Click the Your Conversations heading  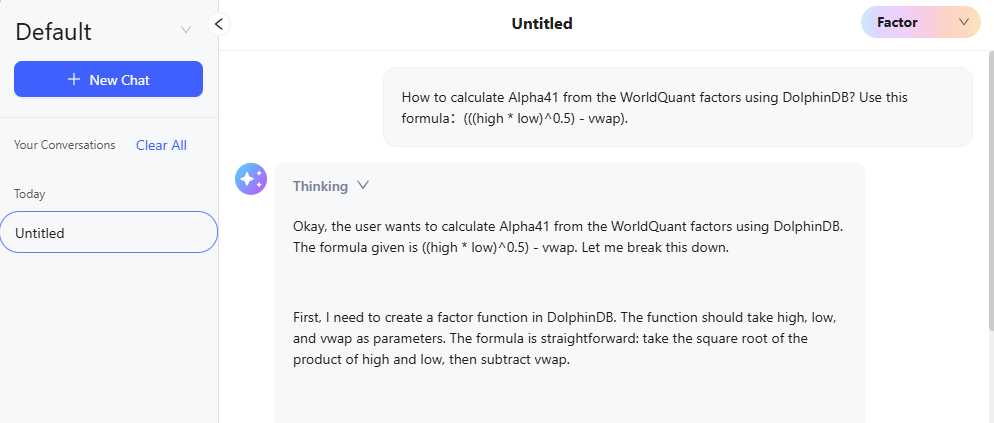(64, 145)
